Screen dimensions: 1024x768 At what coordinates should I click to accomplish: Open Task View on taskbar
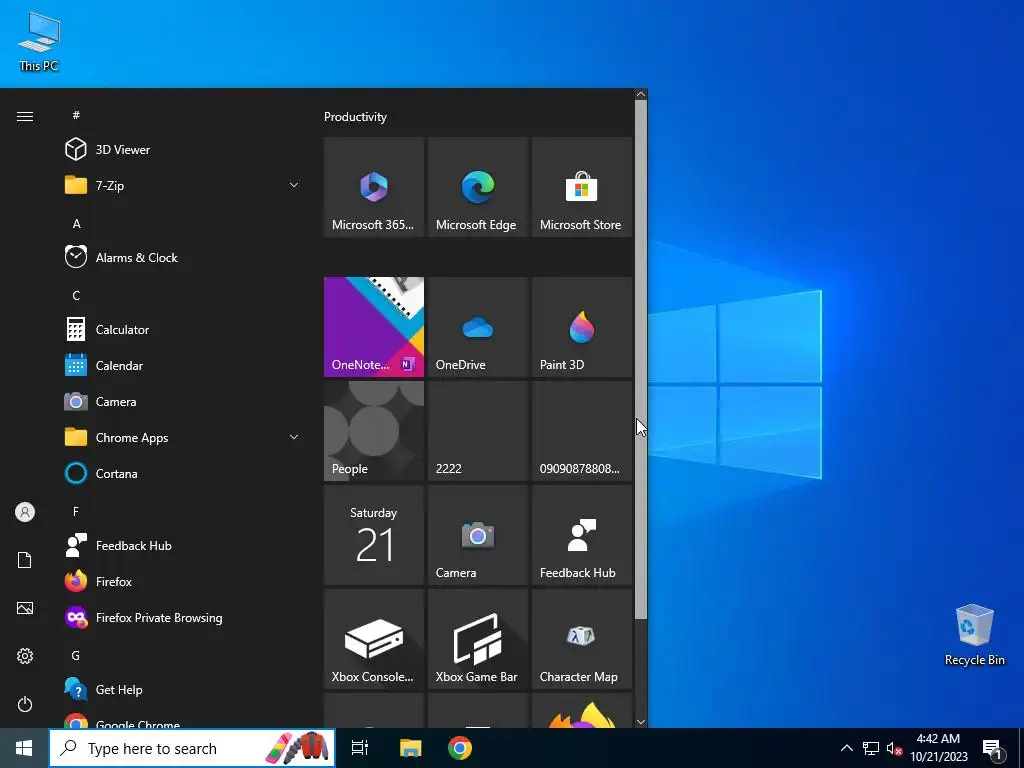(x=360, y=748)
